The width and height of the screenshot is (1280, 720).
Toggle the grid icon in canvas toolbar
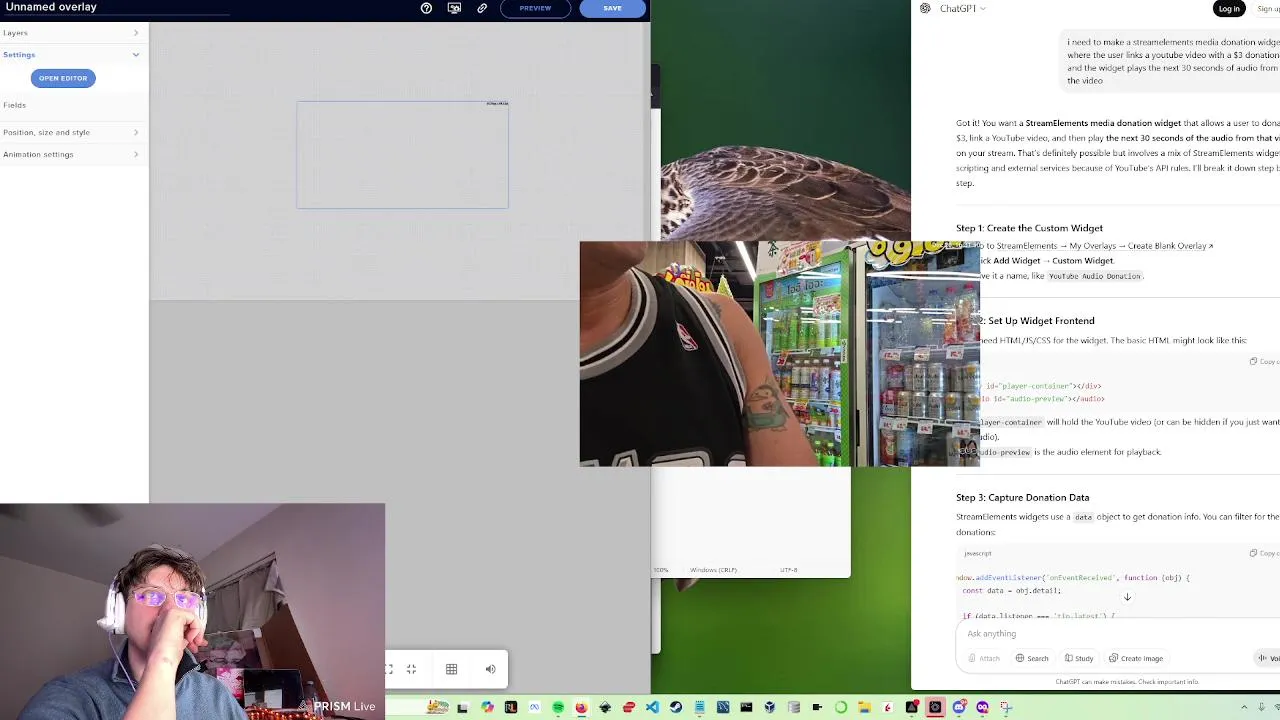pyautogui.click(x=451, y=669)
